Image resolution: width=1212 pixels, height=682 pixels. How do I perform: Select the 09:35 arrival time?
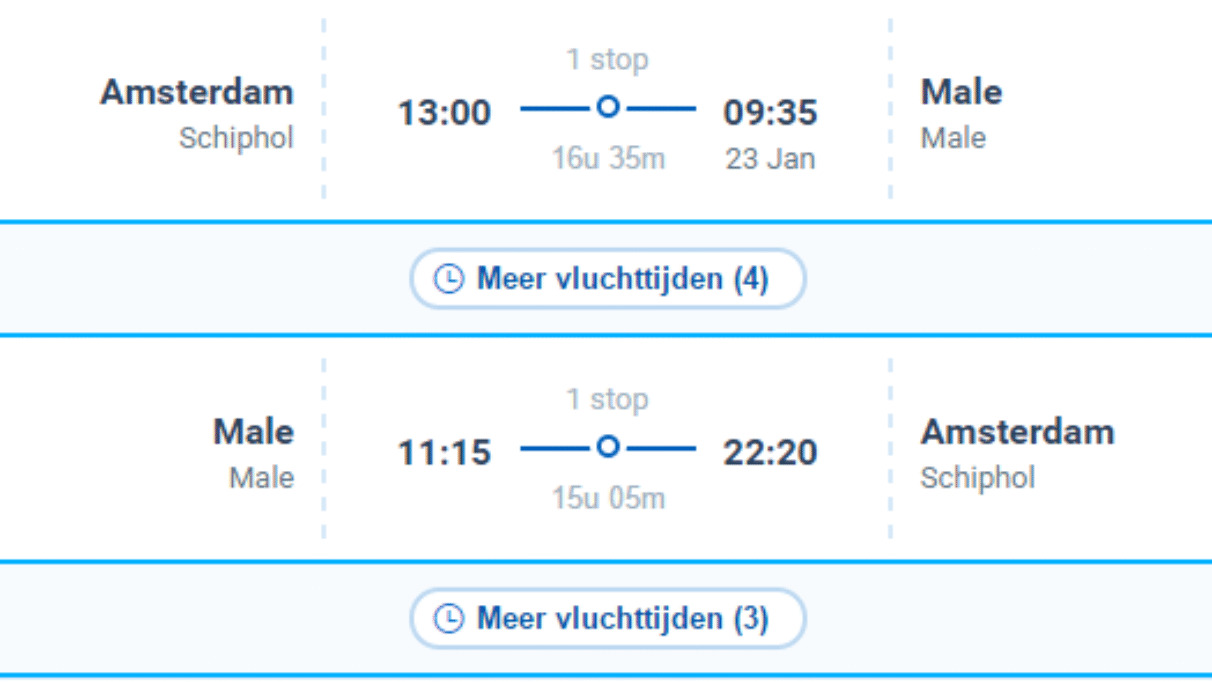[770, 113]
